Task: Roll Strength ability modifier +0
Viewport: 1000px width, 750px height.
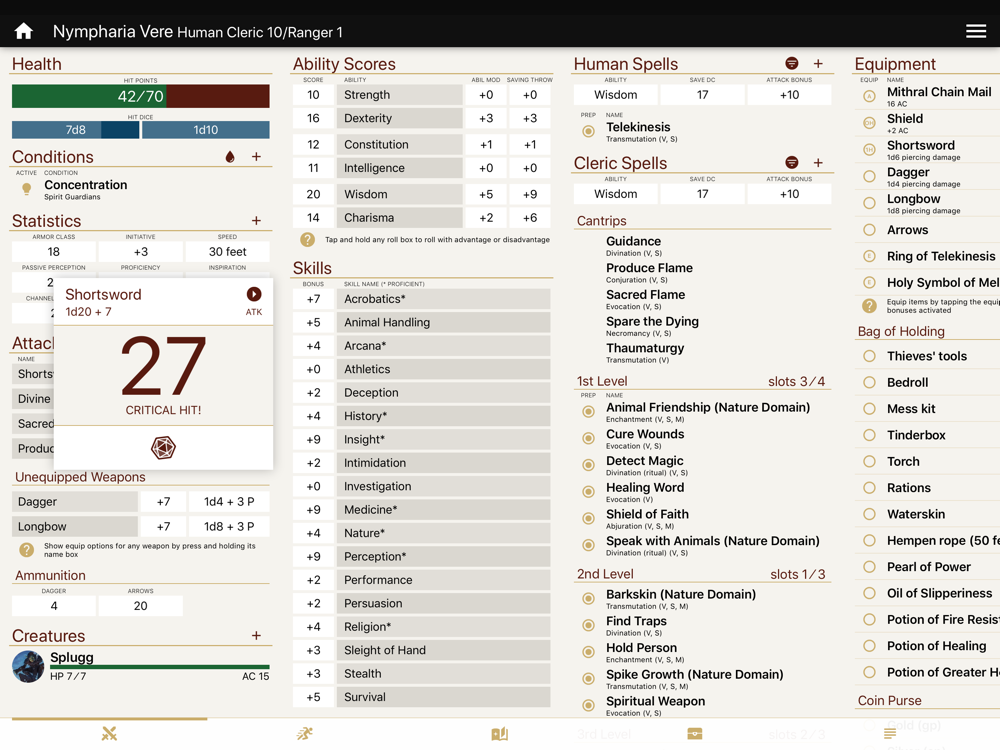Action: tap(486, 95)
